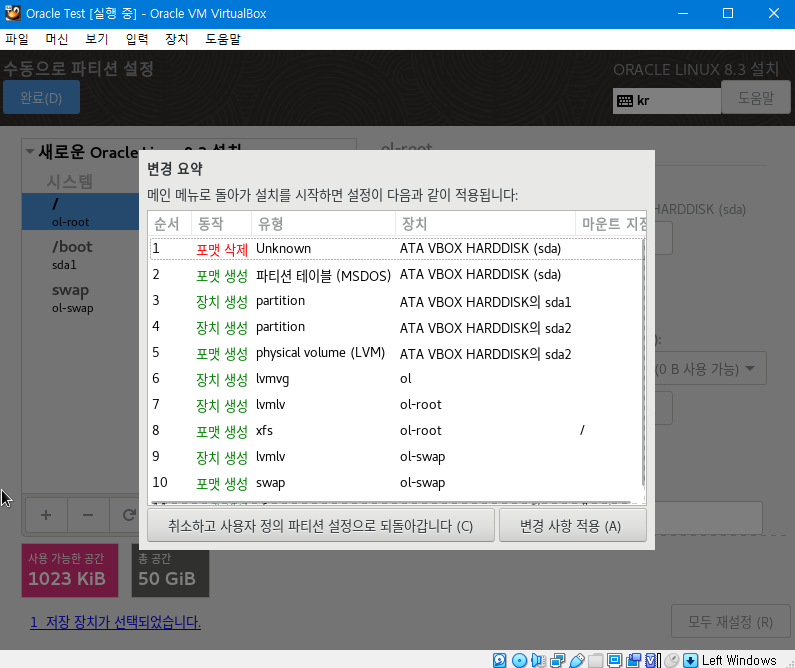
Task: Click the reload storage configuration icon
Action: pos(129,515)
